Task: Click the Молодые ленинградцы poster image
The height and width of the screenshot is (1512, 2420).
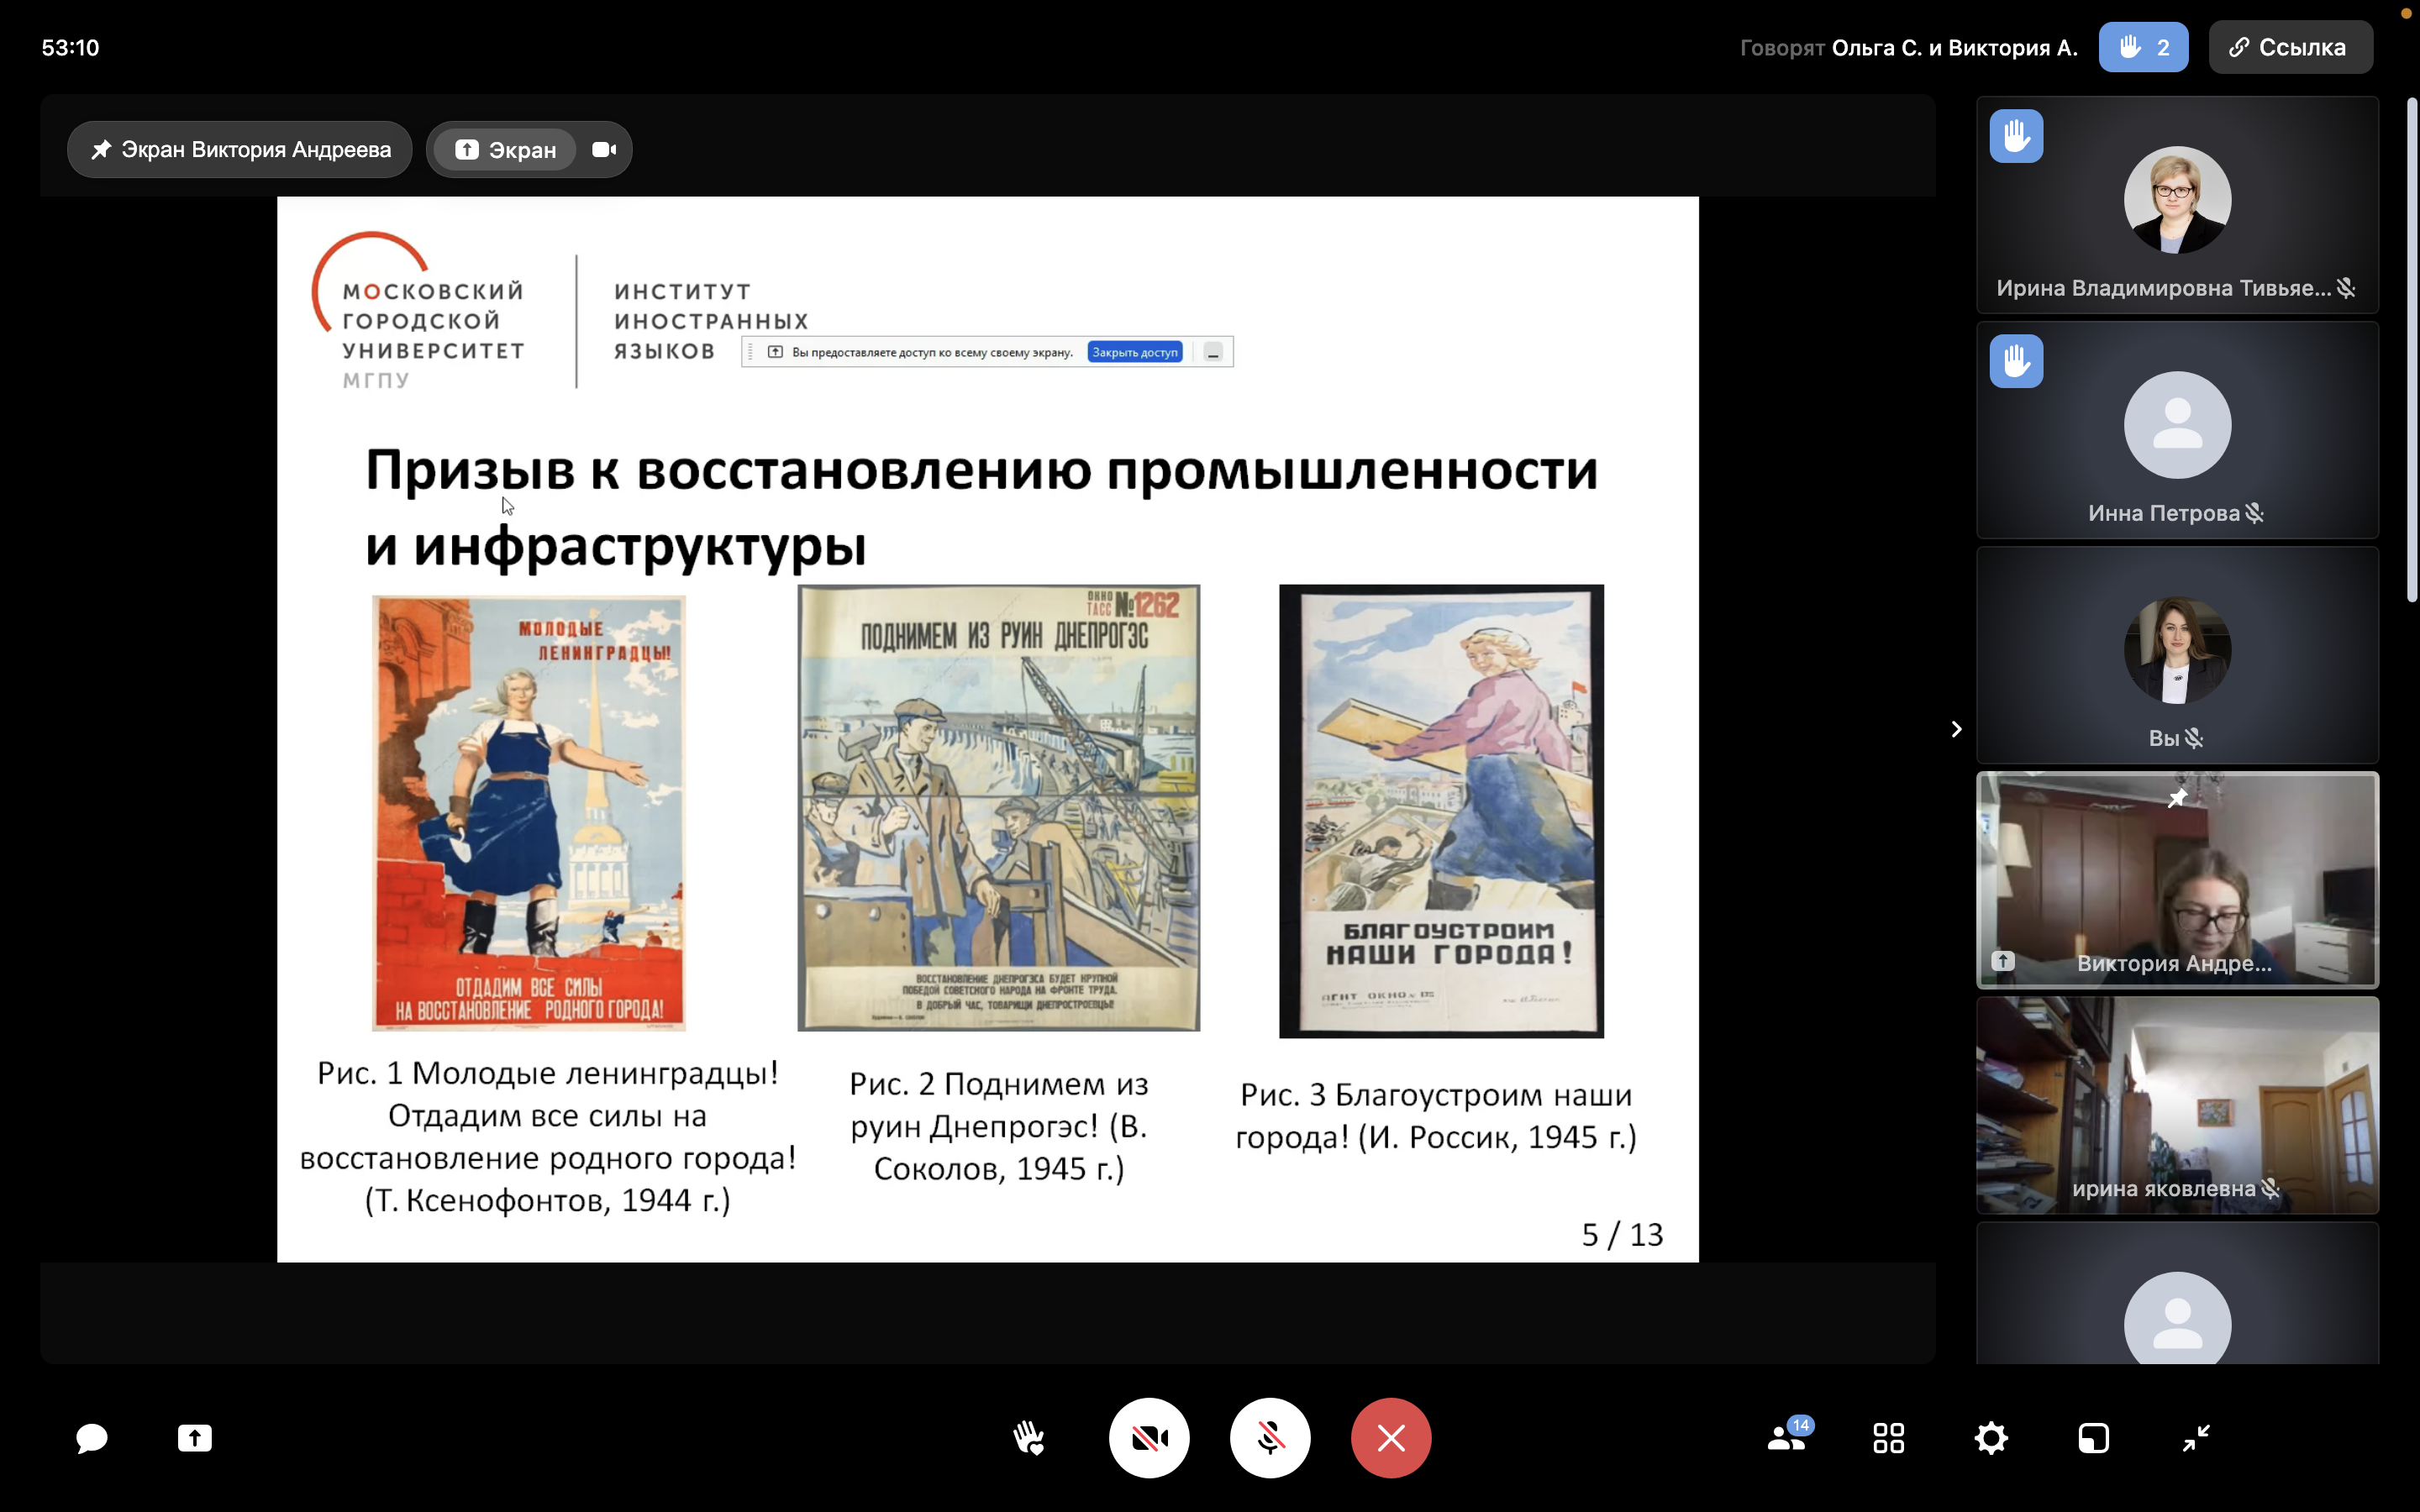Action: click(528, 813)
